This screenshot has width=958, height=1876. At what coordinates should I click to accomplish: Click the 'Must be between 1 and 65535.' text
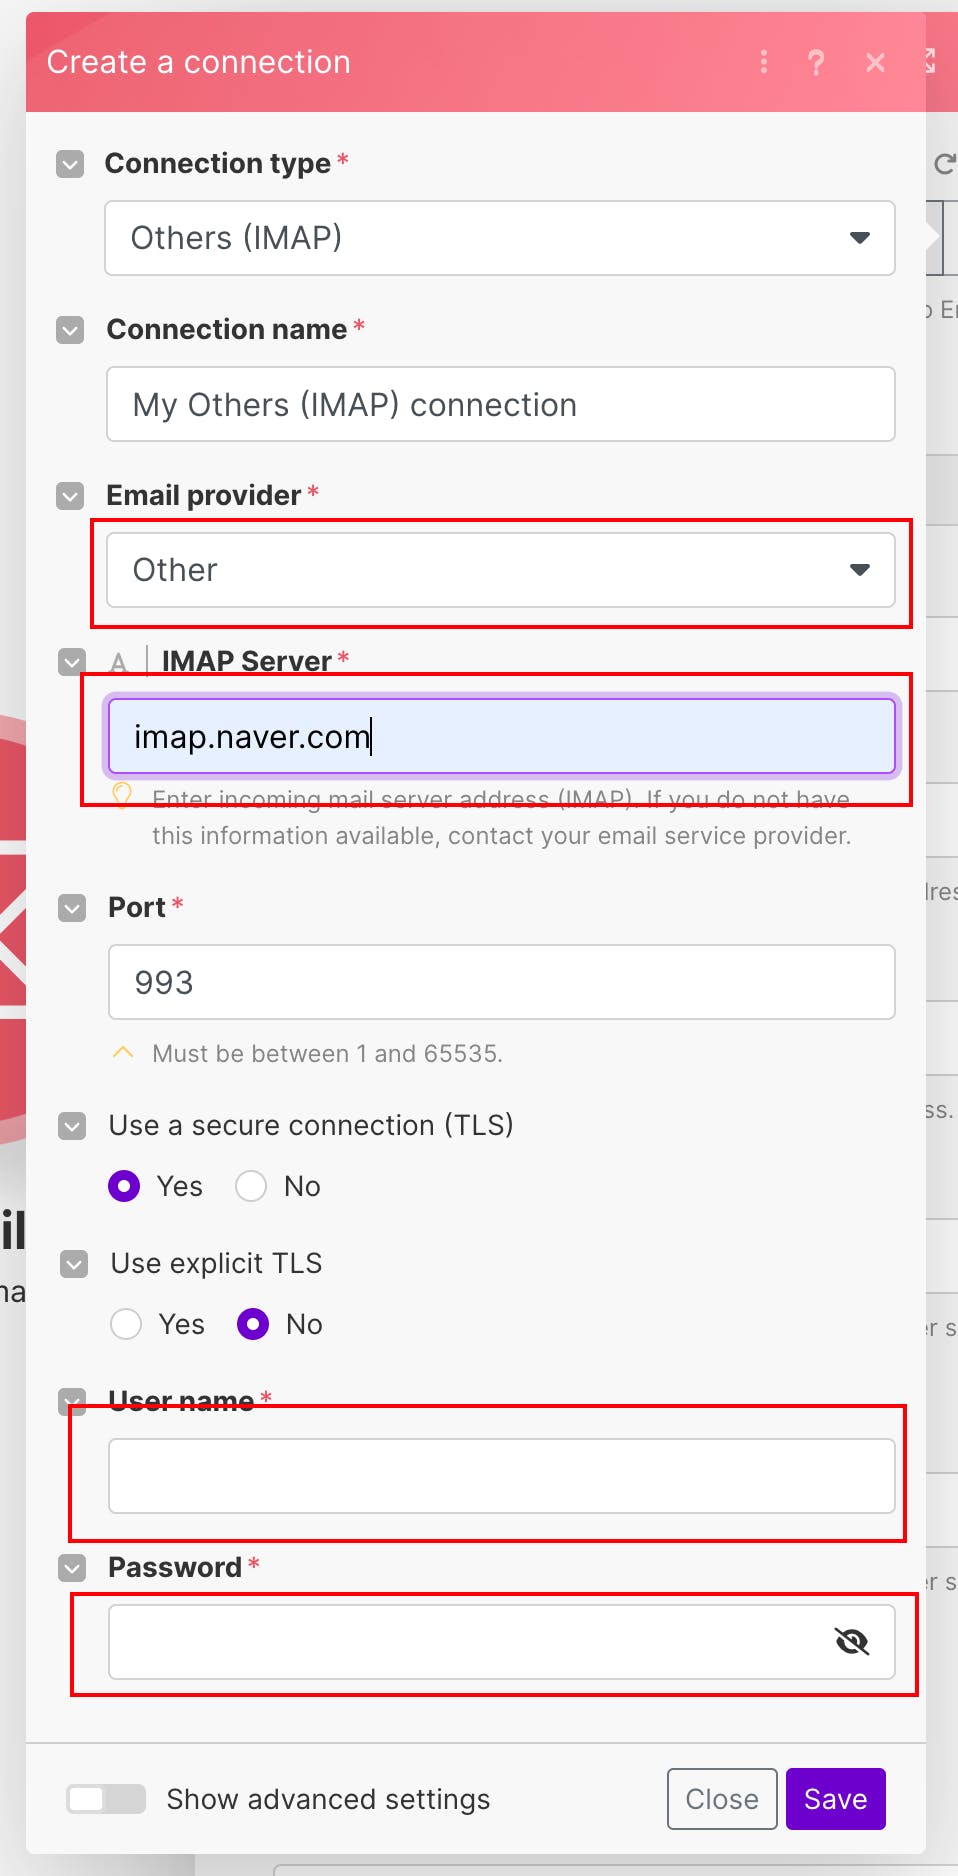327,1054
